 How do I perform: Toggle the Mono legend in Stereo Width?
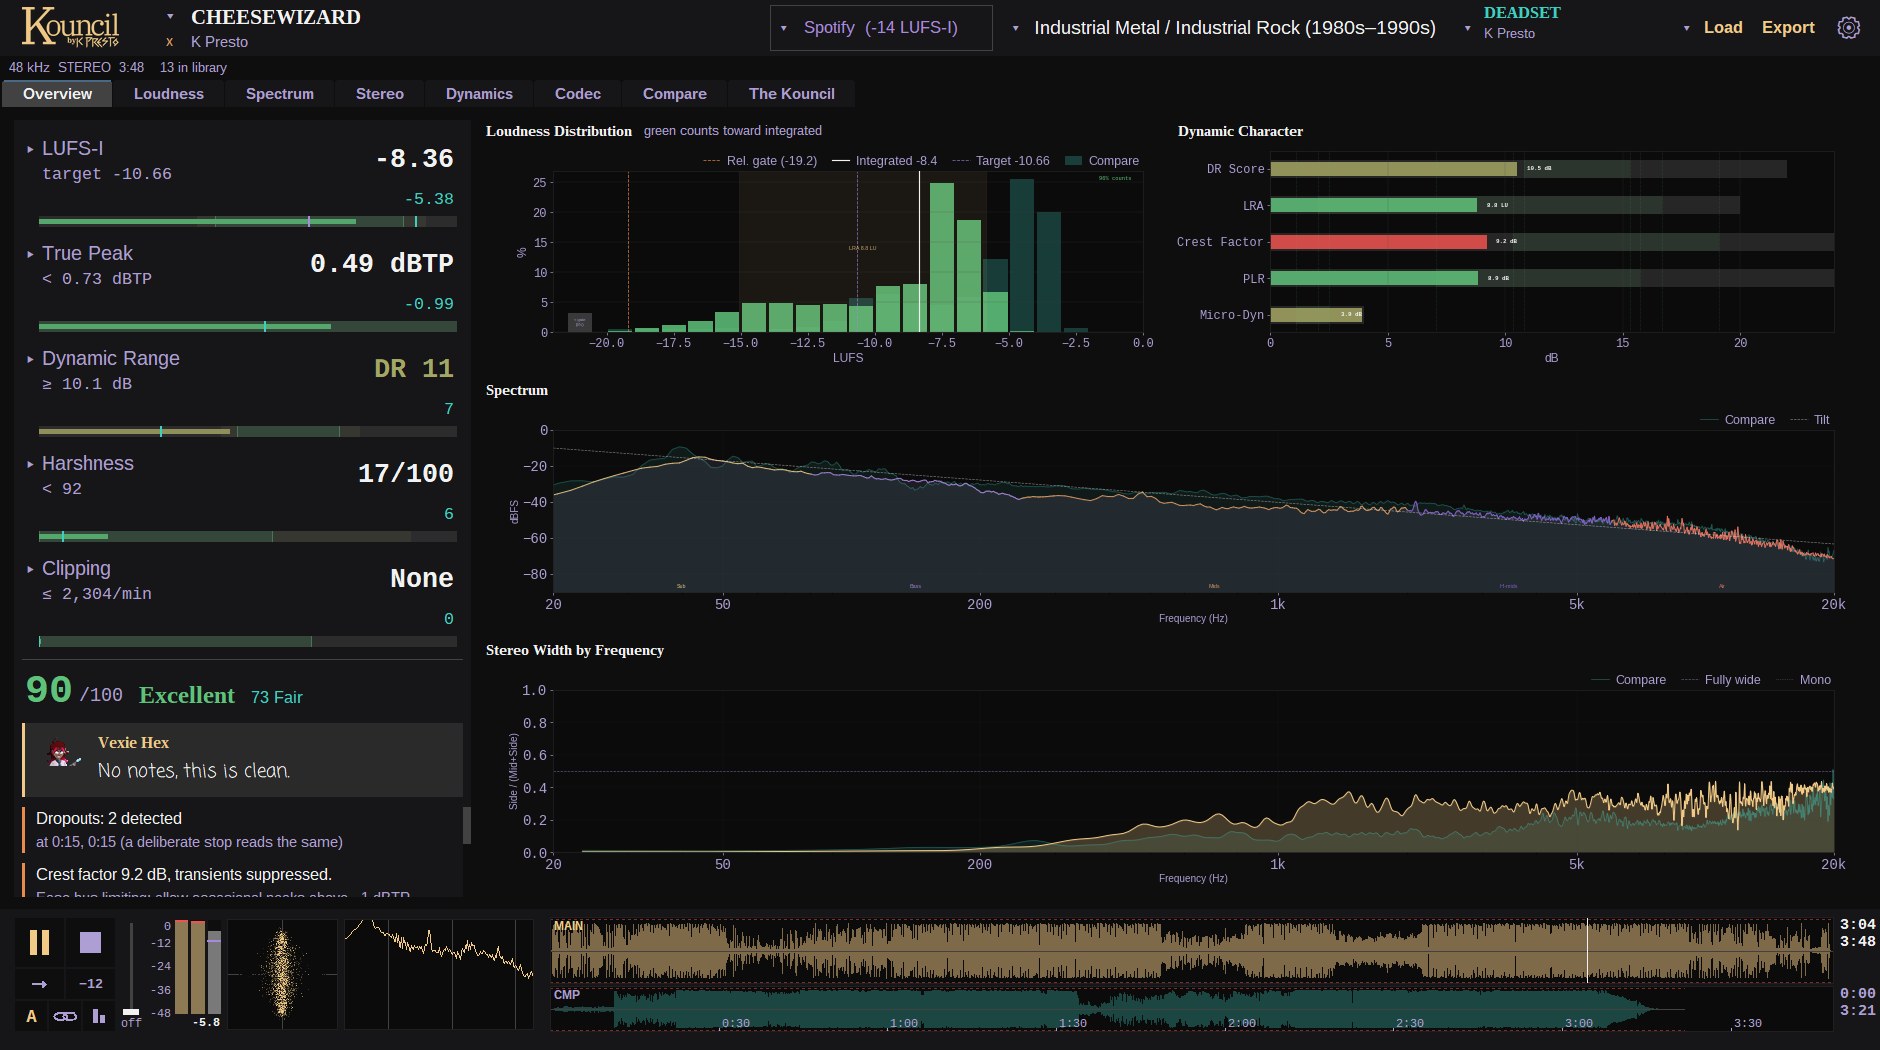pyautogui.click(x=1804, y=680)
